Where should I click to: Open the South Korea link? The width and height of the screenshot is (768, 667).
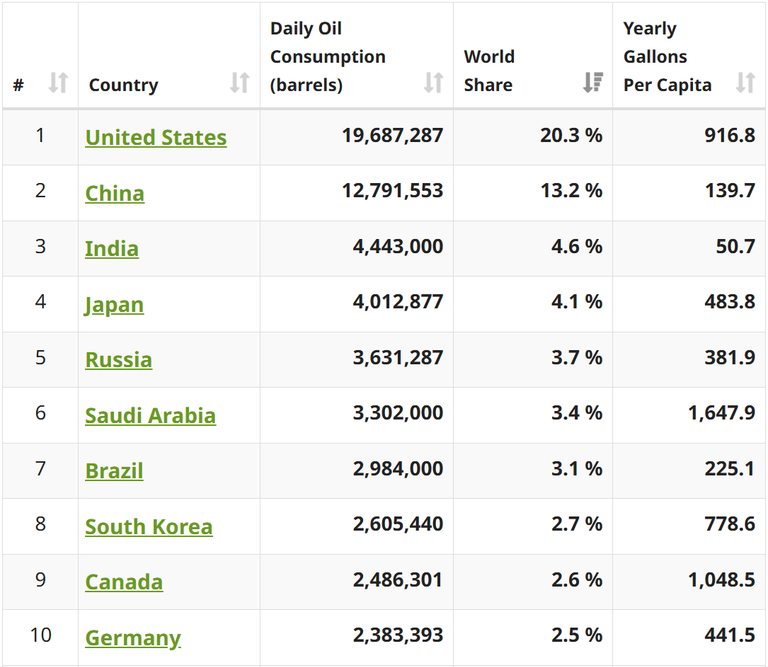click(149, 526)
